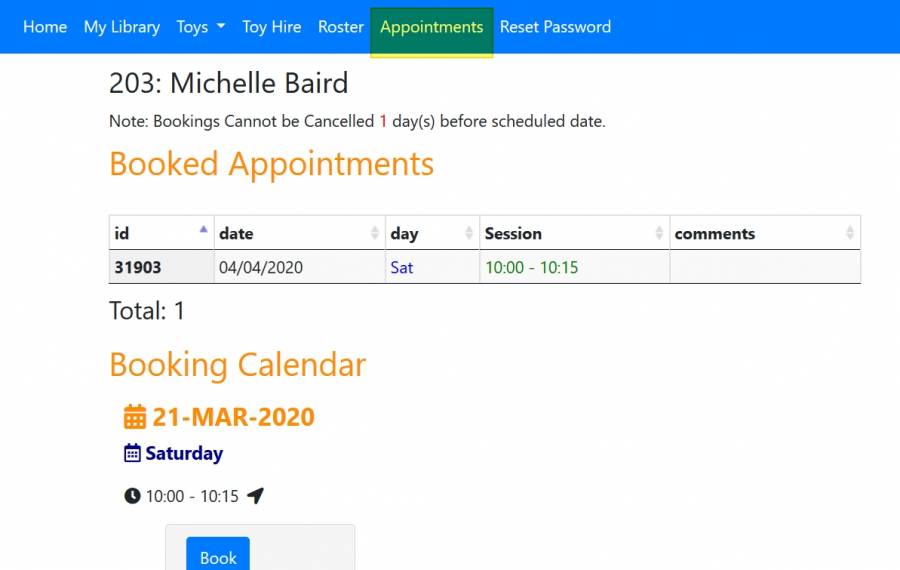The height and width of the screenshot is (570, 900).
Task: Navigate to Roster
Action: tap(341, 27)
